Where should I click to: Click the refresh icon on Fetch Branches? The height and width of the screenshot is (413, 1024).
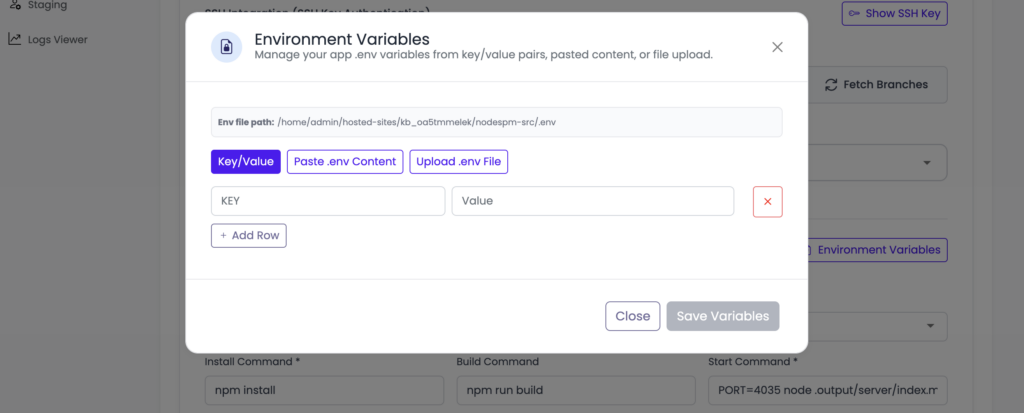click(831, 84)
